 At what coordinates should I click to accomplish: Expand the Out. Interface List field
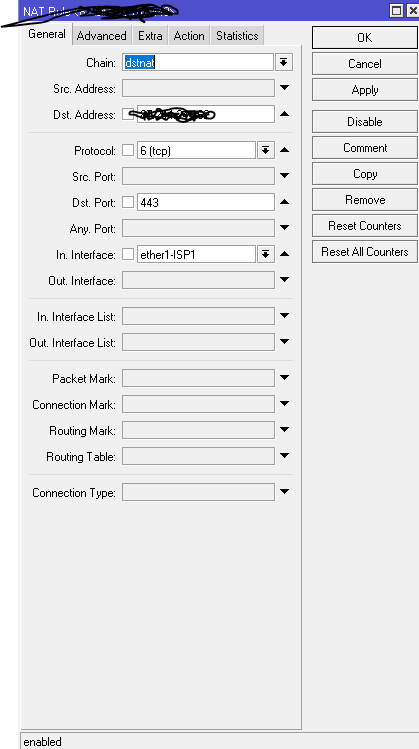pyautogui.click(x=284, y=342)
